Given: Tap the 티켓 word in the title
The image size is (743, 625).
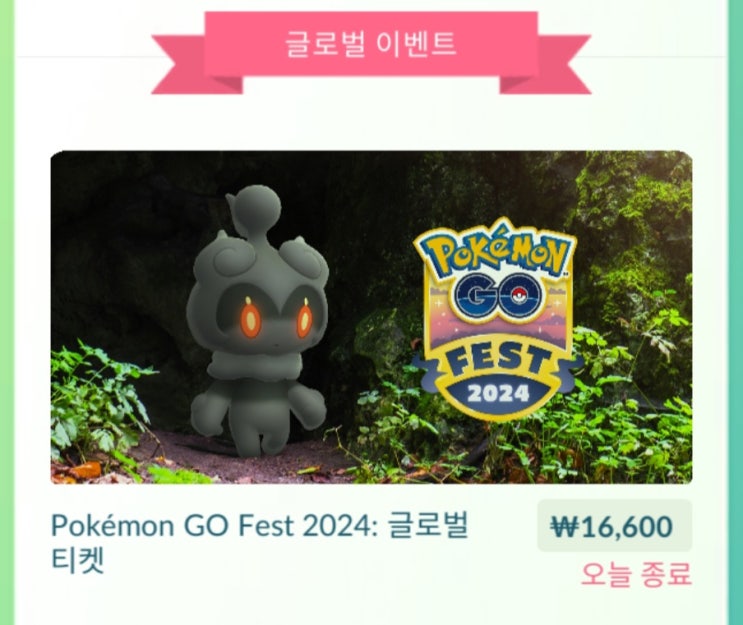Looking at the screenshot, I should tap(77, 561).
